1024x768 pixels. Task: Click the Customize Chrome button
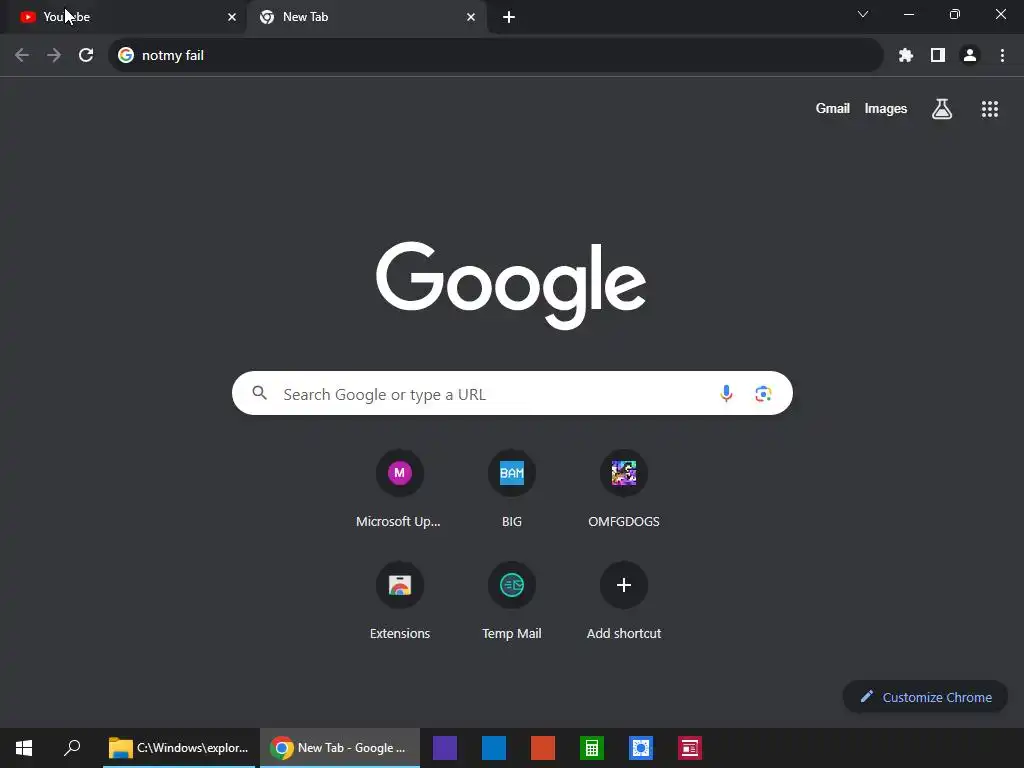(x=925, y=697)
